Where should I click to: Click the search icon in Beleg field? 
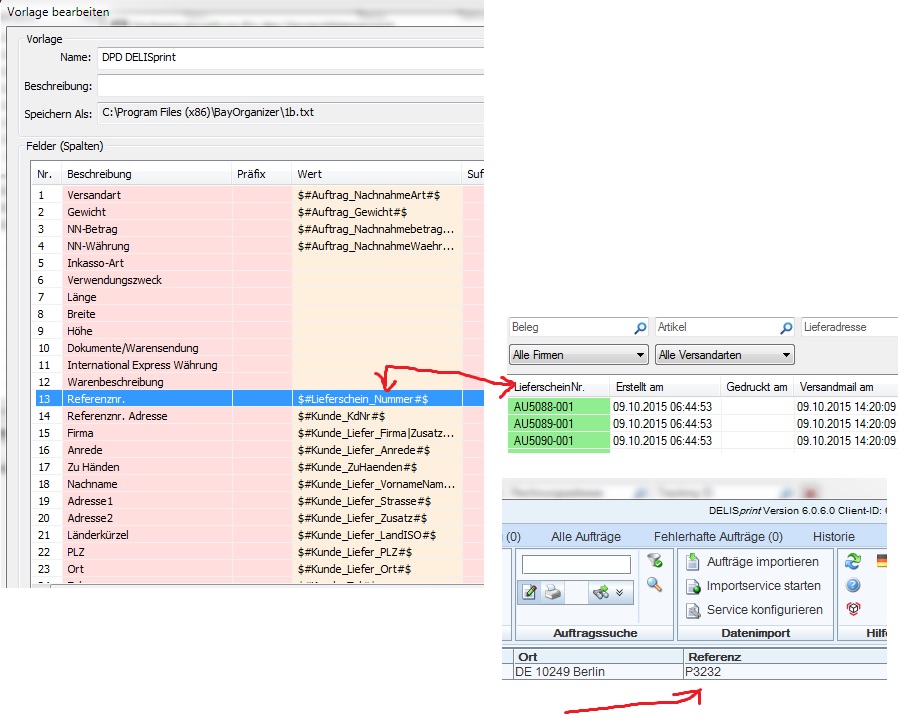coord(640,328)
